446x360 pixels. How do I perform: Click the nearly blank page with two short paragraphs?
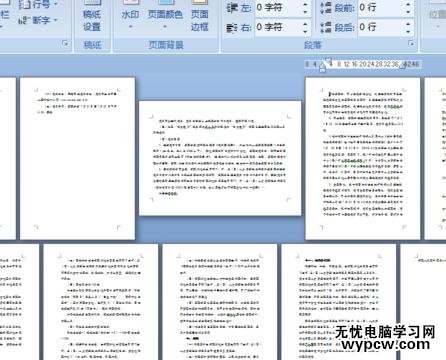(x=78, y=158)
